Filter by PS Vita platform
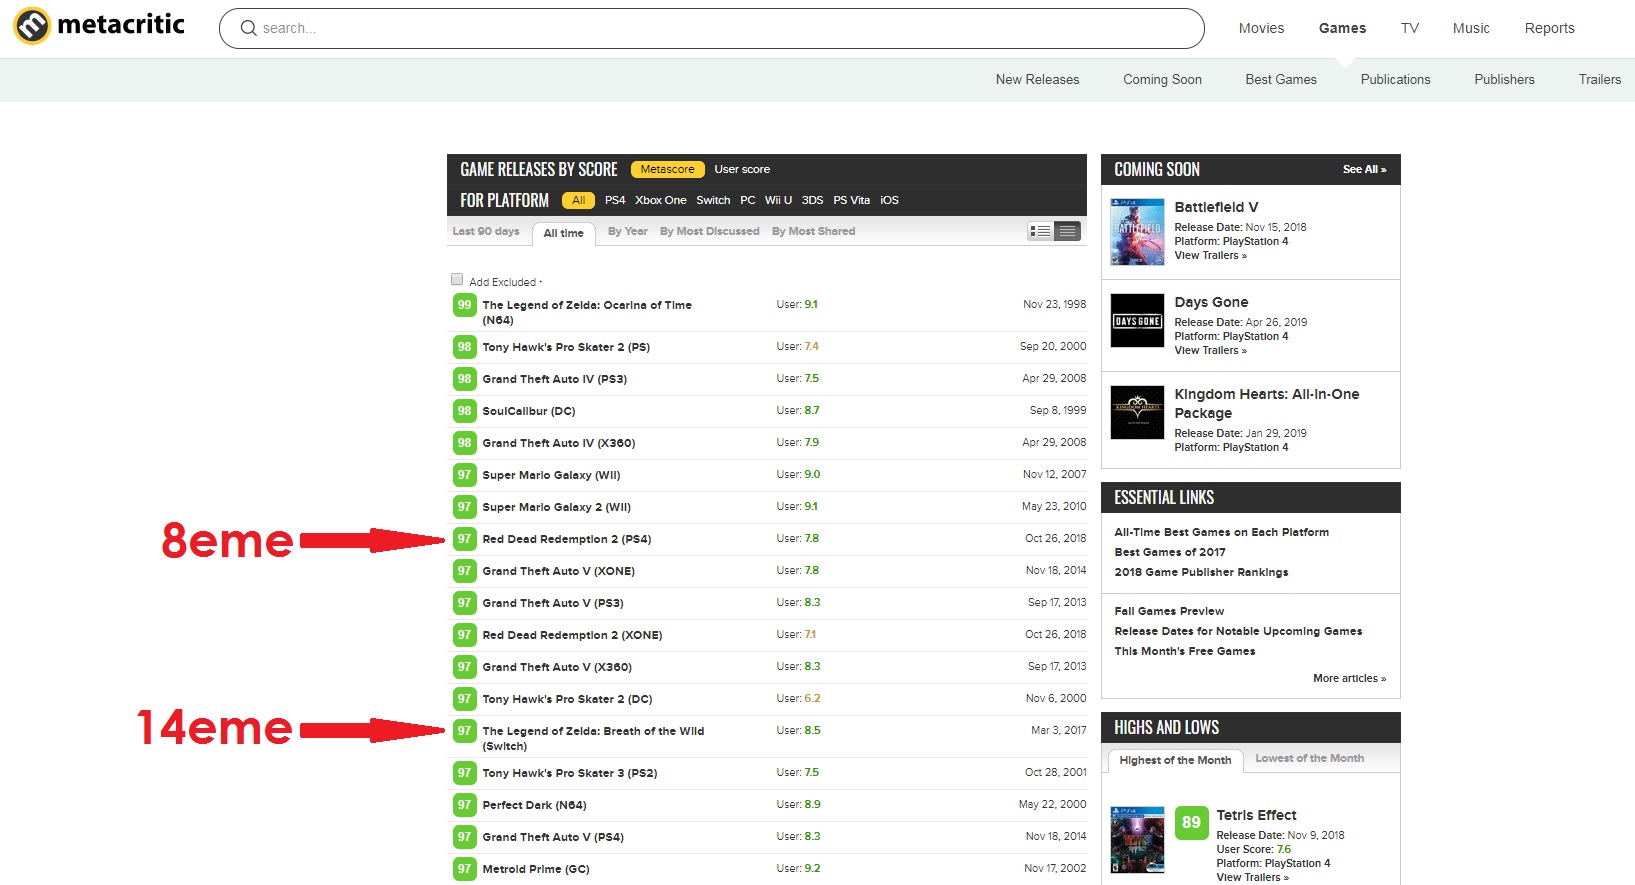This screenshot has width=1635, height=885. (851, 201)
